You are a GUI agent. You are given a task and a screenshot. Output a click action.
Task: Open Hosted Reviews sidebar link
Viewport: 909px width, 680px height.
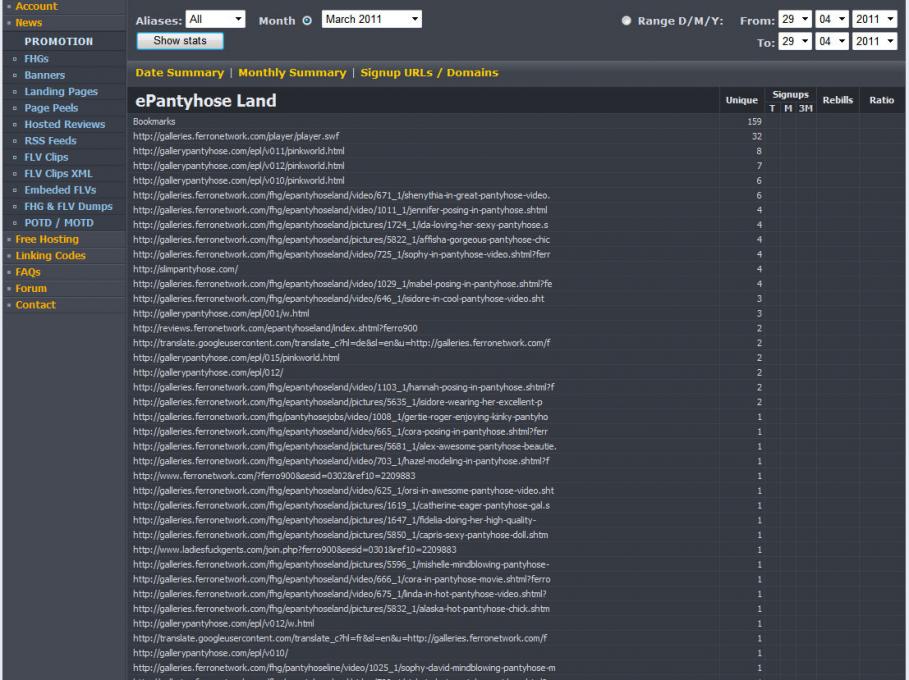coord(65,124)
